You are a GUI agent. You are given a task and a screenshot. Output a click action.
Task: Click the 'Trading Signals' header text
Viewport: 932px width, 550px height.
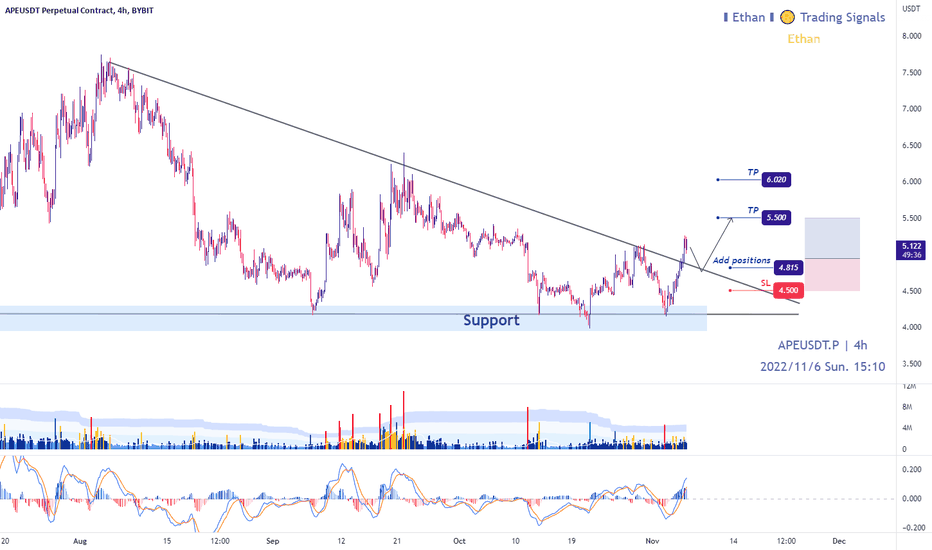click(x=842, y=18)
